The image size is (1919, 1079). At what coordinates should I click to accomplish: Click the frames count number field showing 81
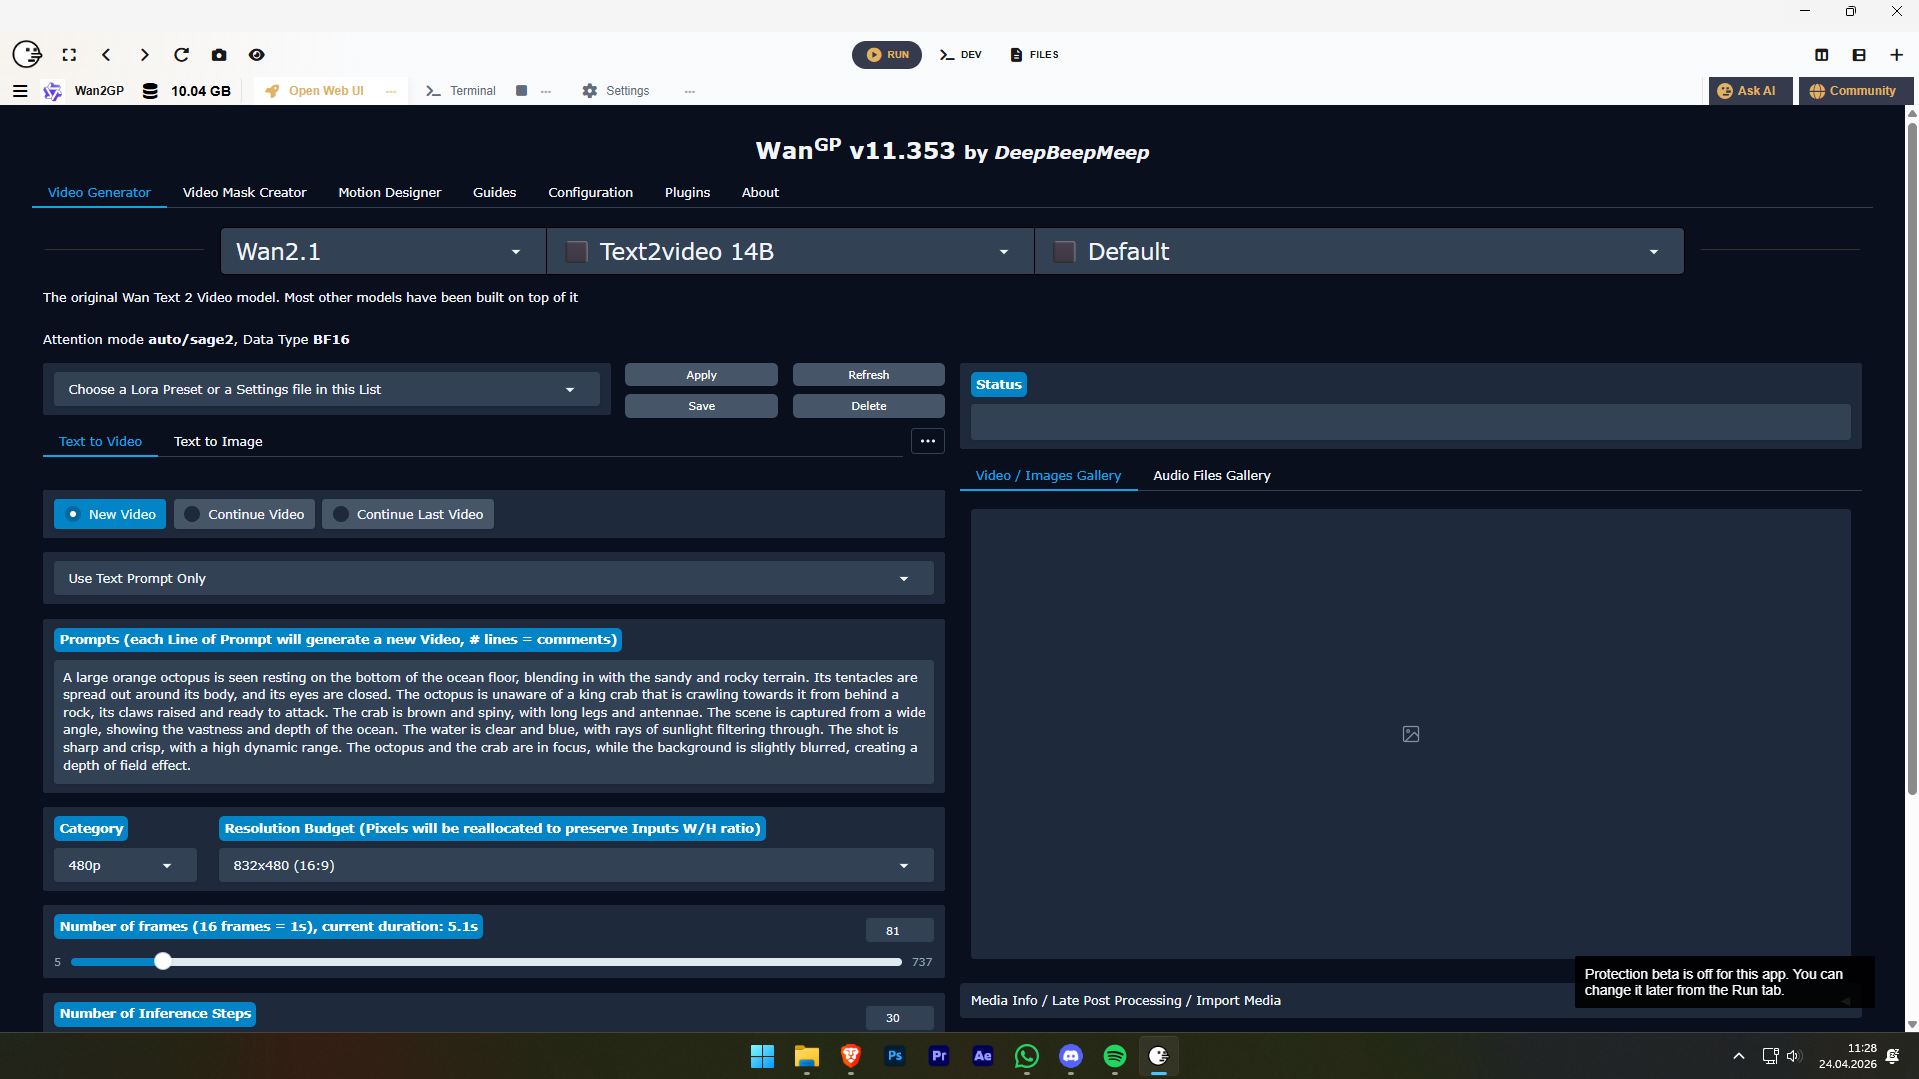tap(900, 930)
